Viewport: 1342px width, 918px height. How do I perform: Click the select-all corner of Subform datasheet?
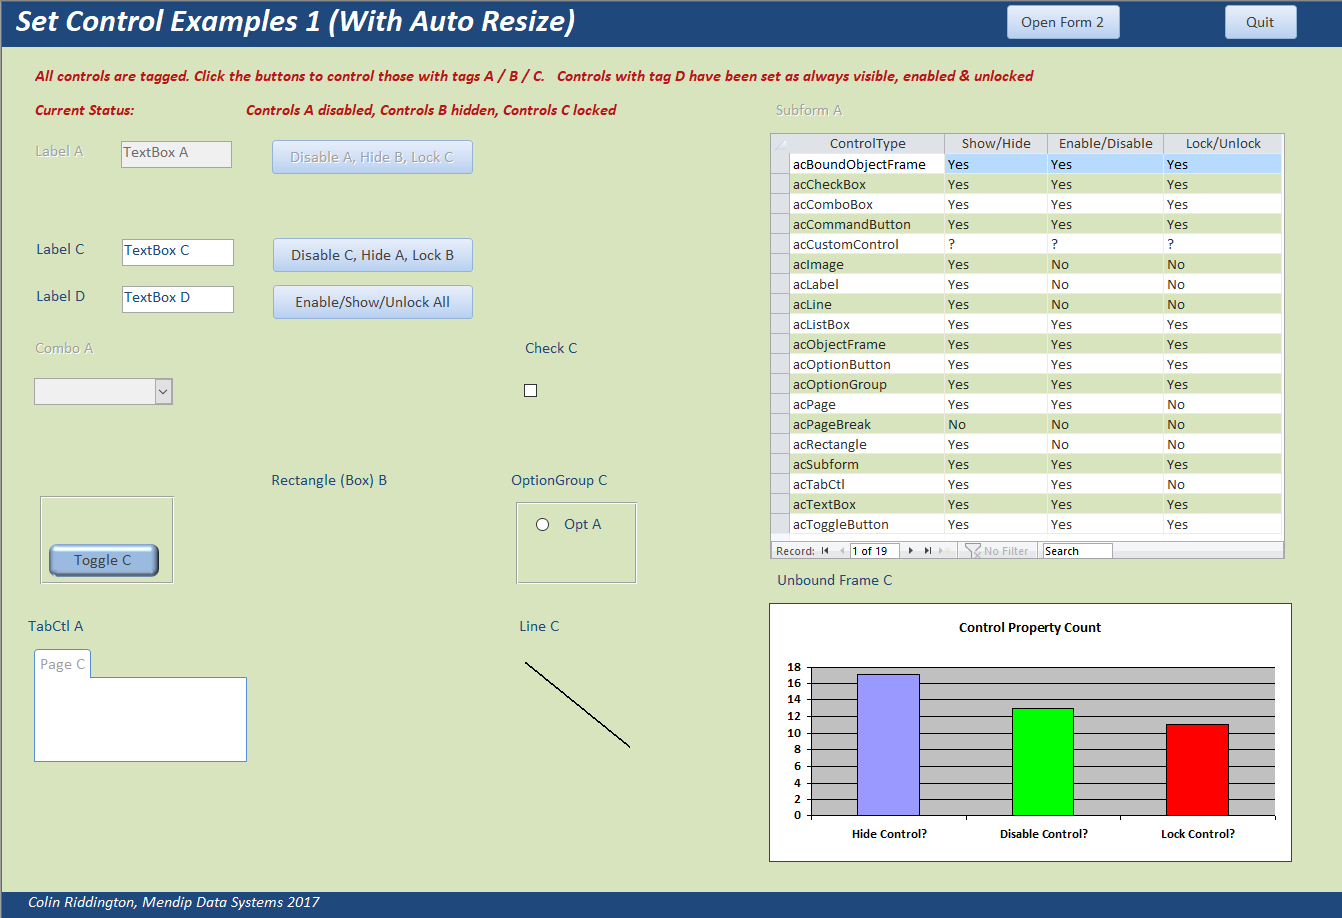(x=780, y=144)
